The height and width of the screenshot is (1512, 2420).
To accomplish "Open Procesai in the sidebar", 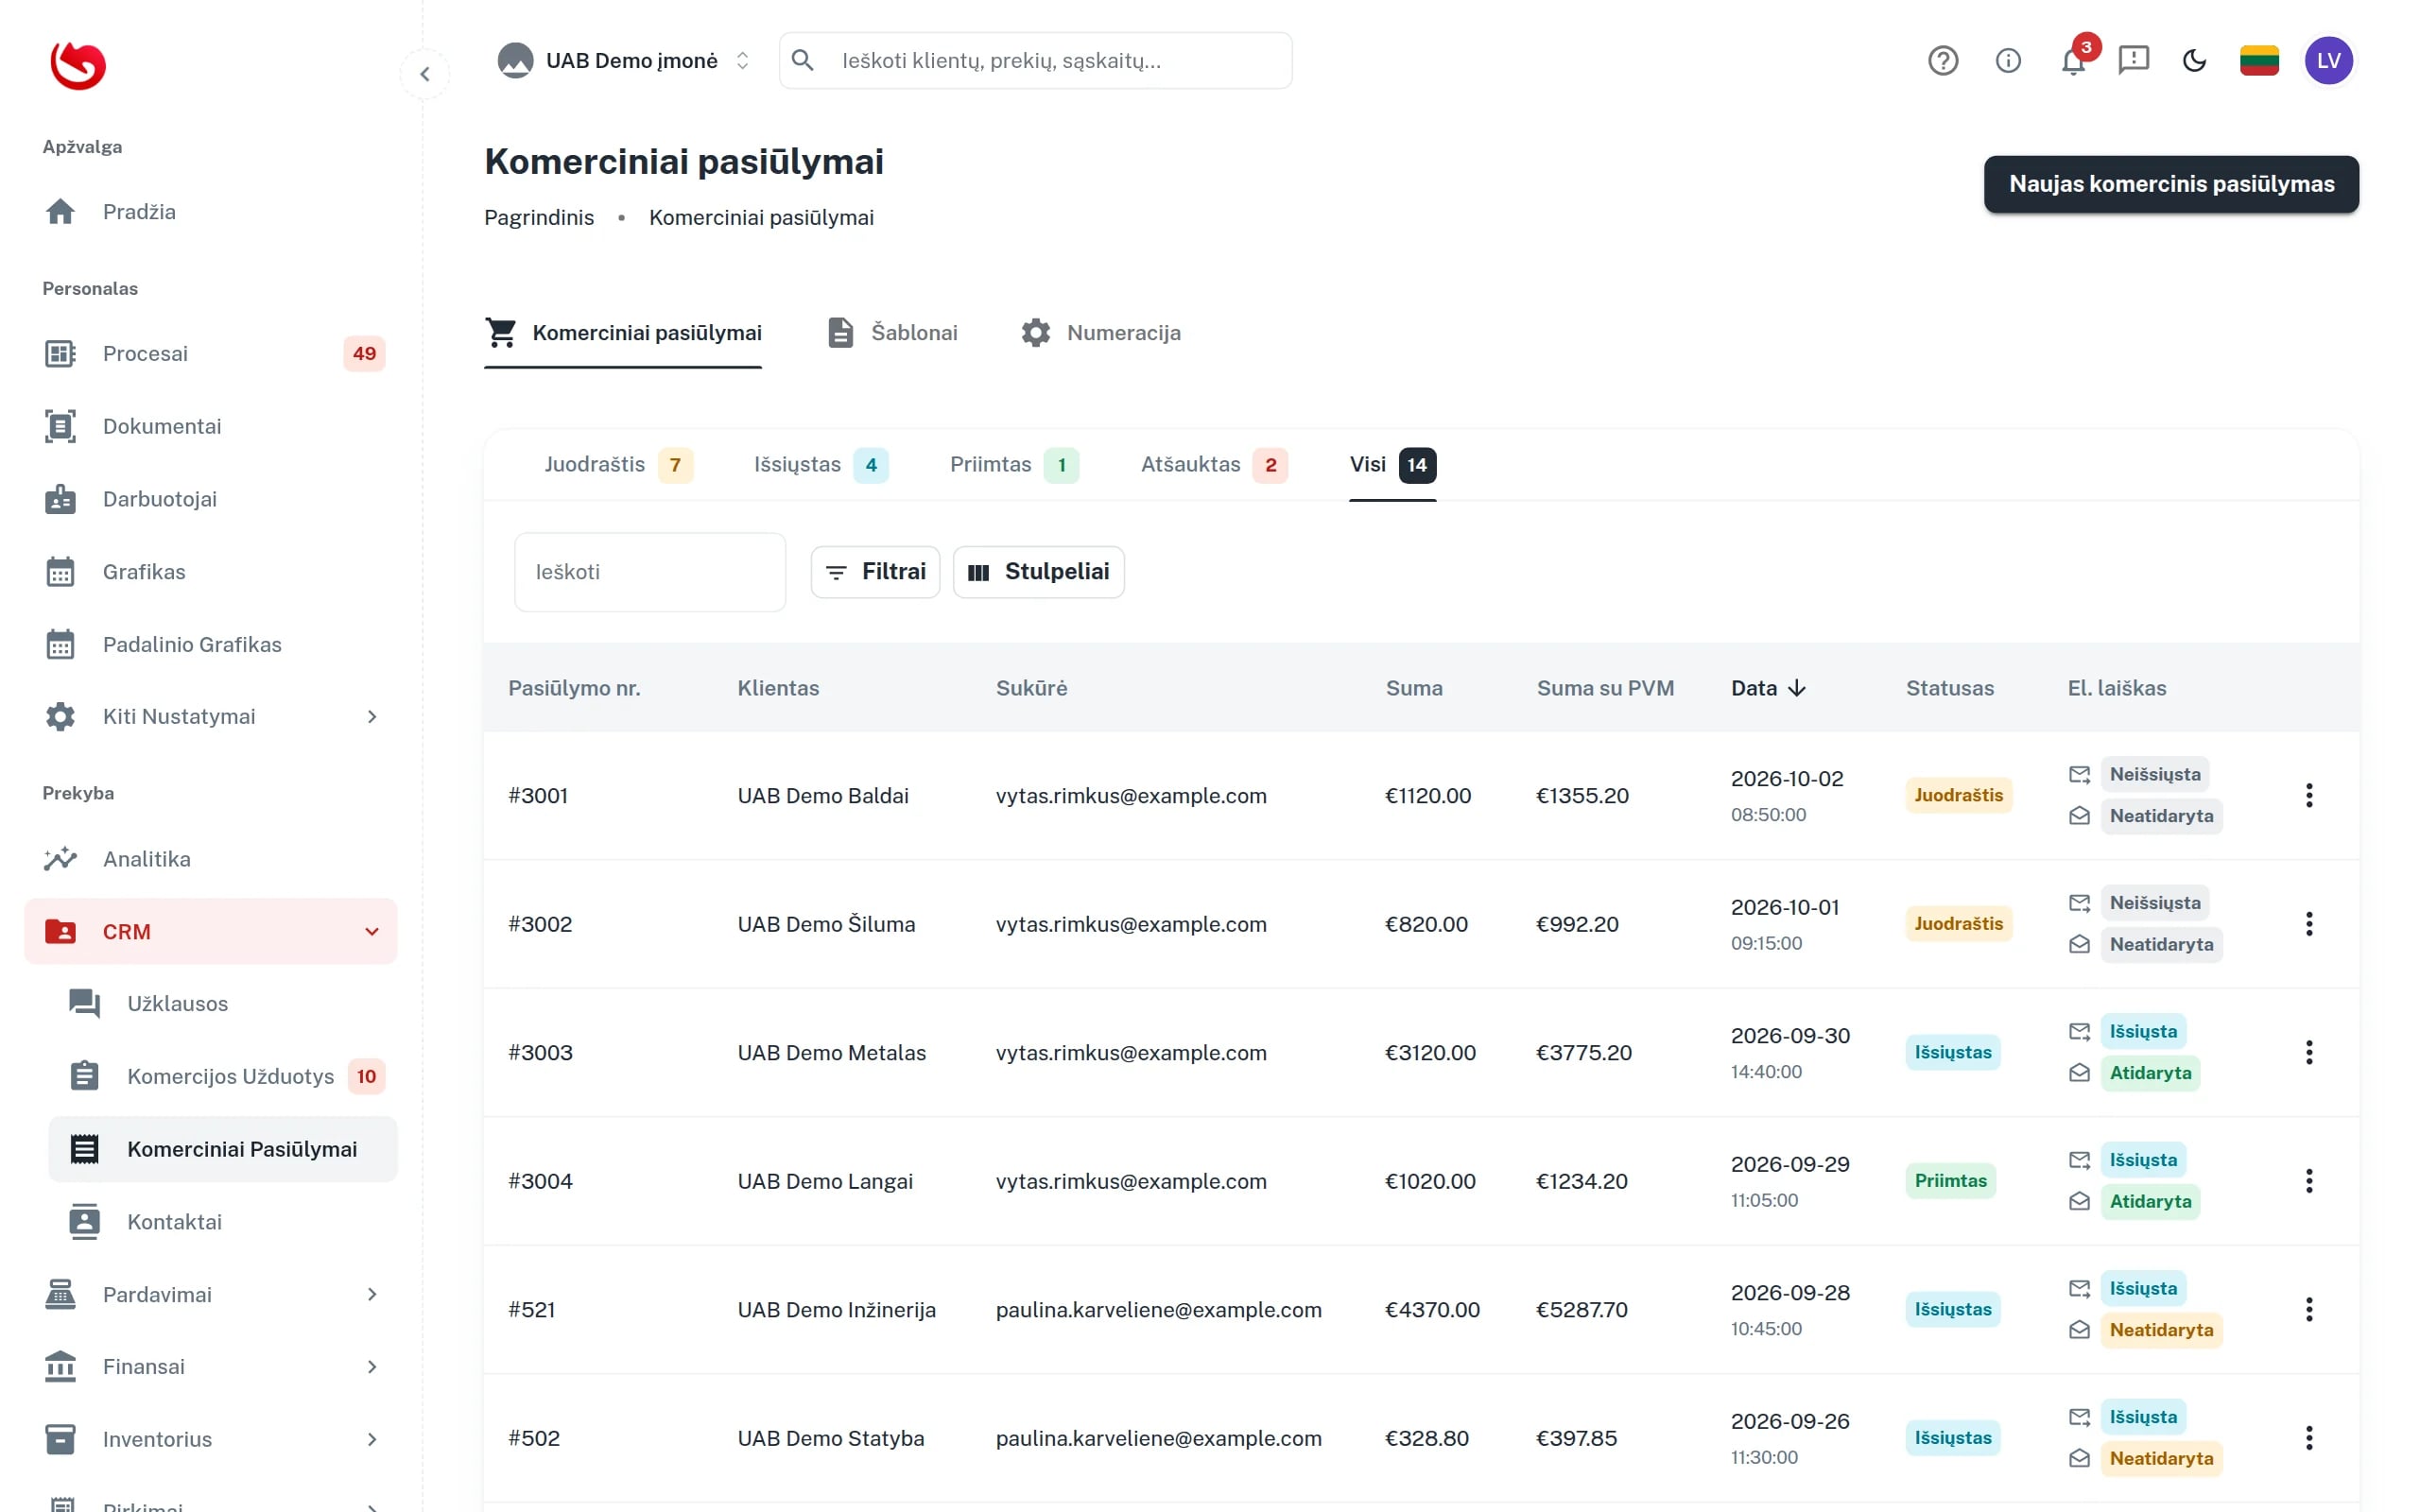I will tap(211, 353).
